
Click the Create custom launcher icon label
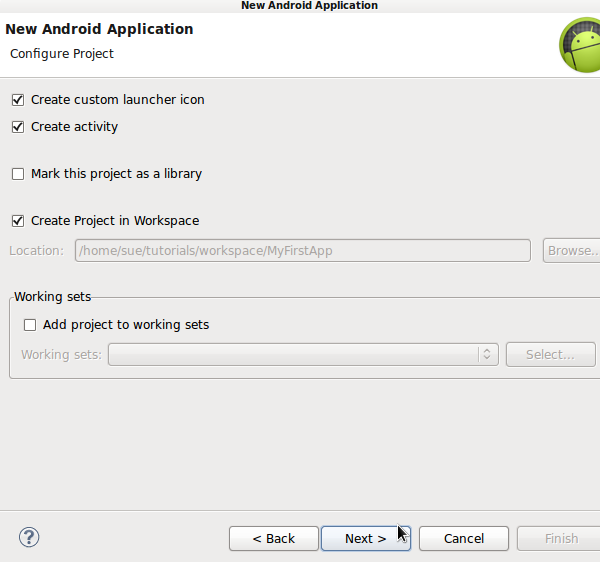pos(118,100)
